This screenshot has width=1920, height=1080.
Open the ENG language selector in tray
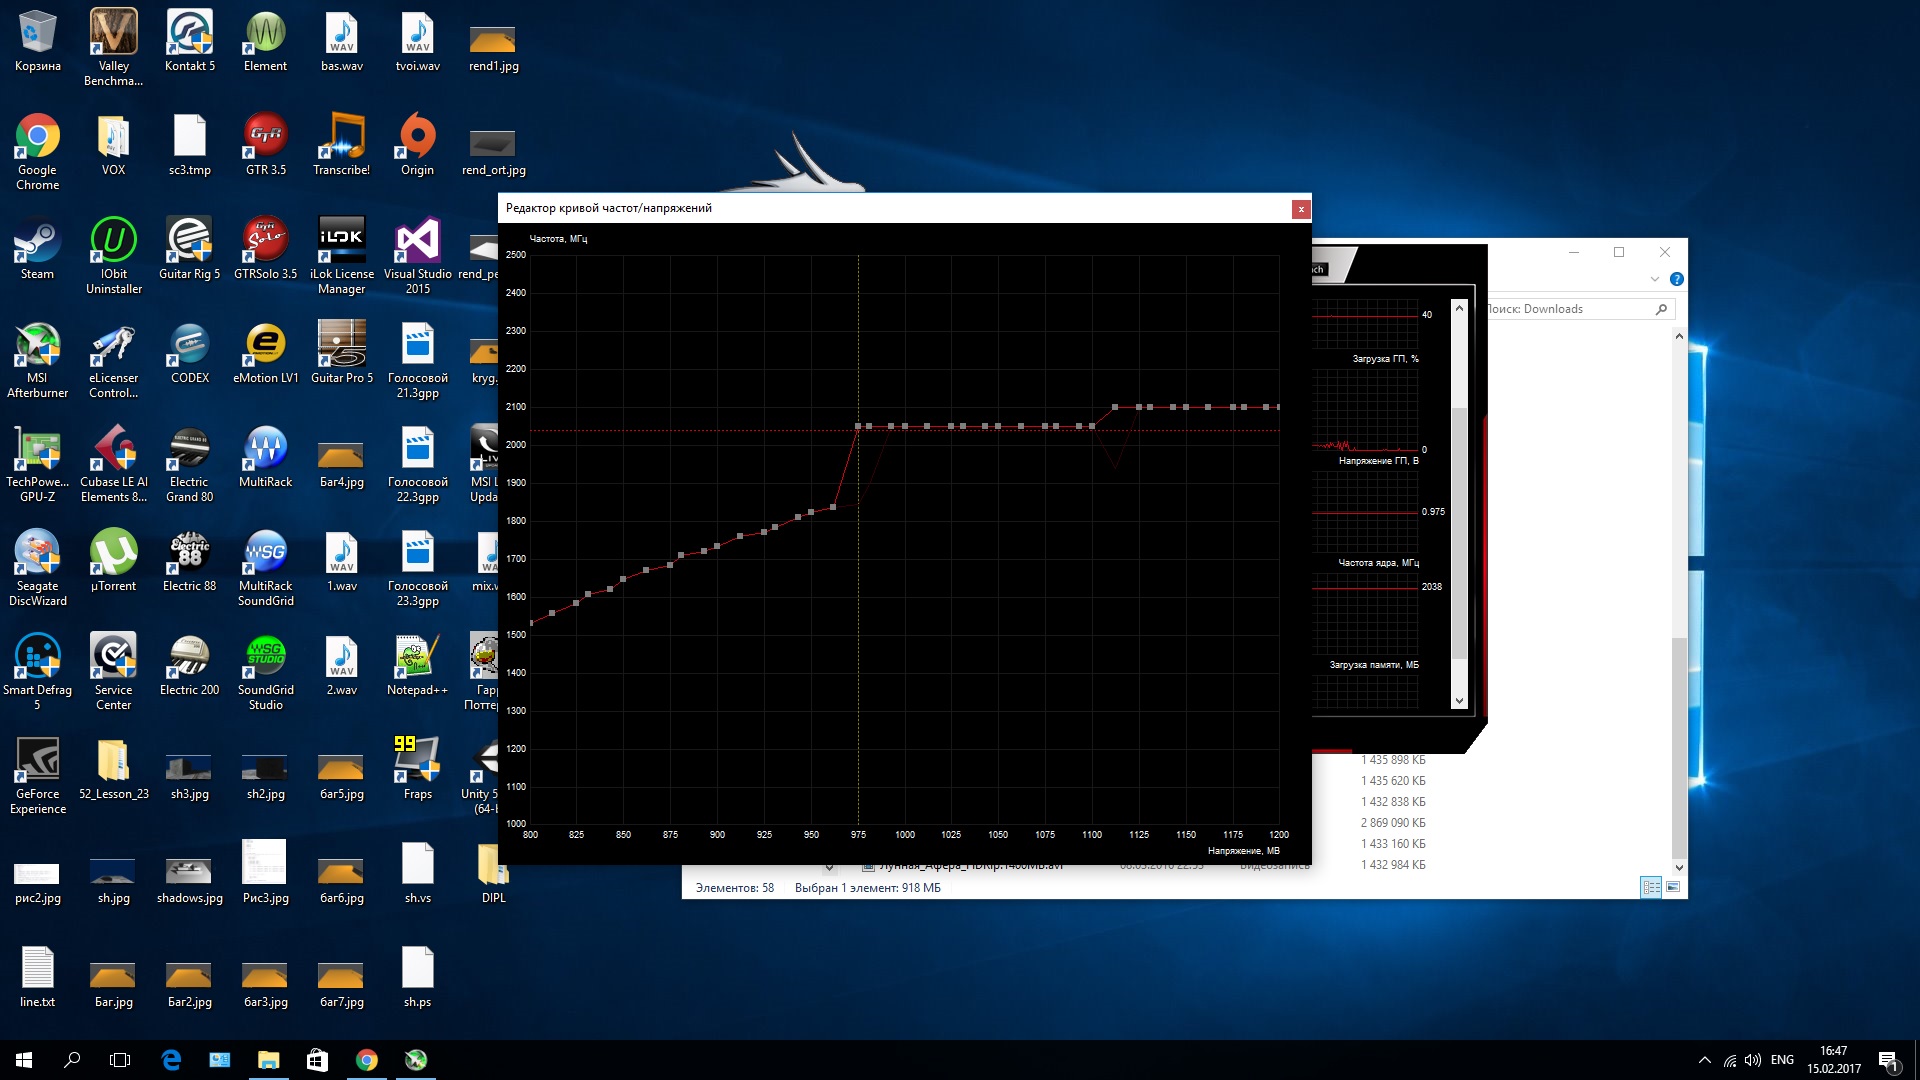pyautogui.click(x=1782, y=1060)
